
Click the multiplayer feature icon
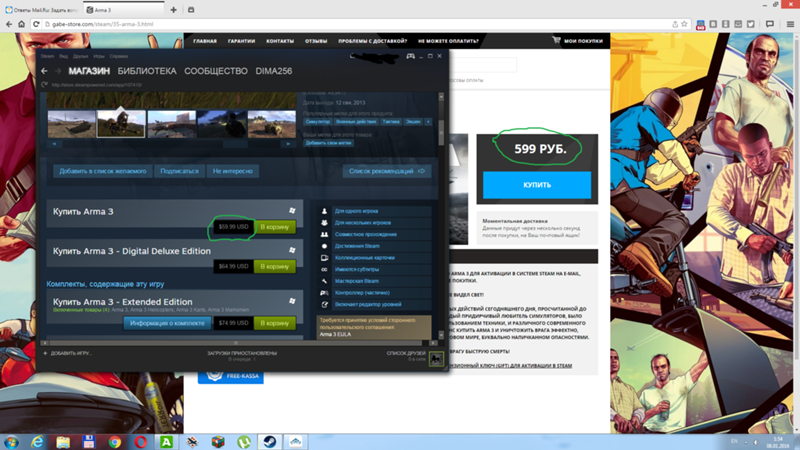pyautogui.click(x=324, y=222)
